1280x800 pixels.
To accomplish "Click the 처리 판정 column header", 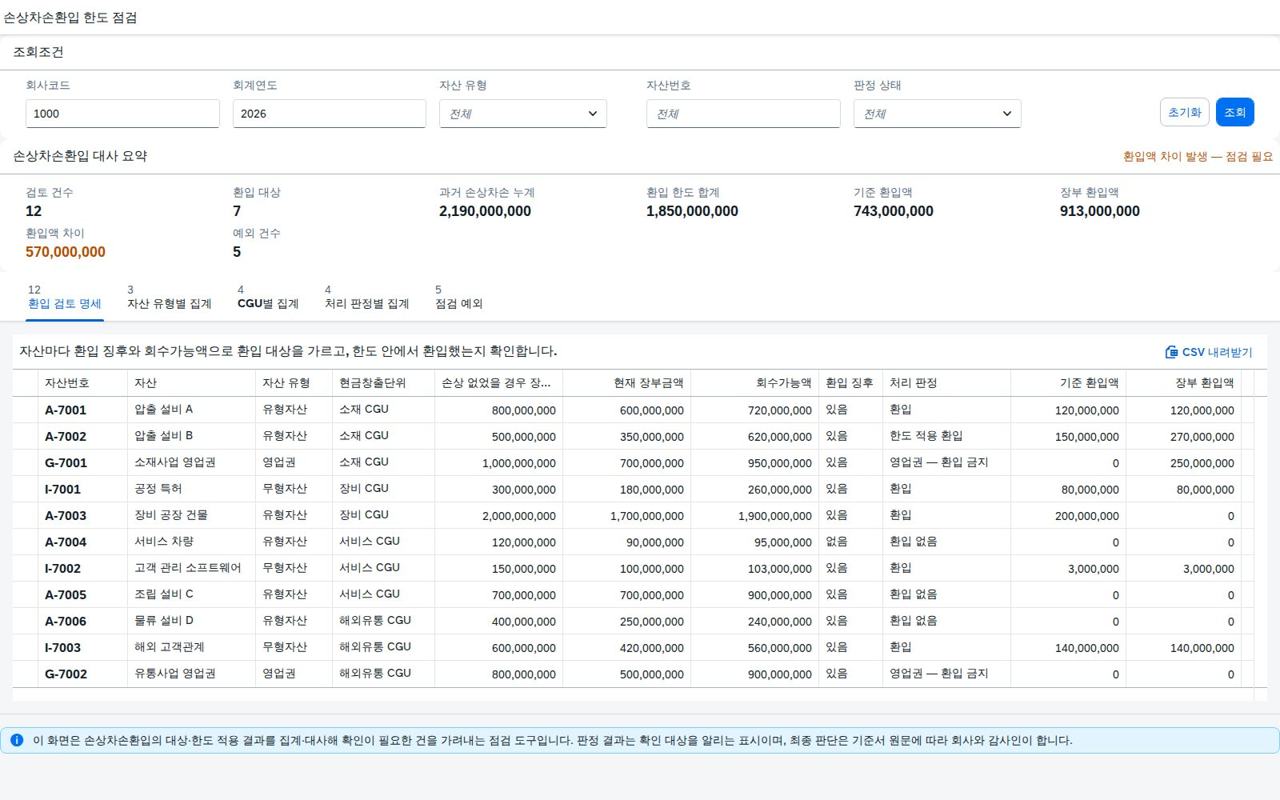I will (947, 383).
